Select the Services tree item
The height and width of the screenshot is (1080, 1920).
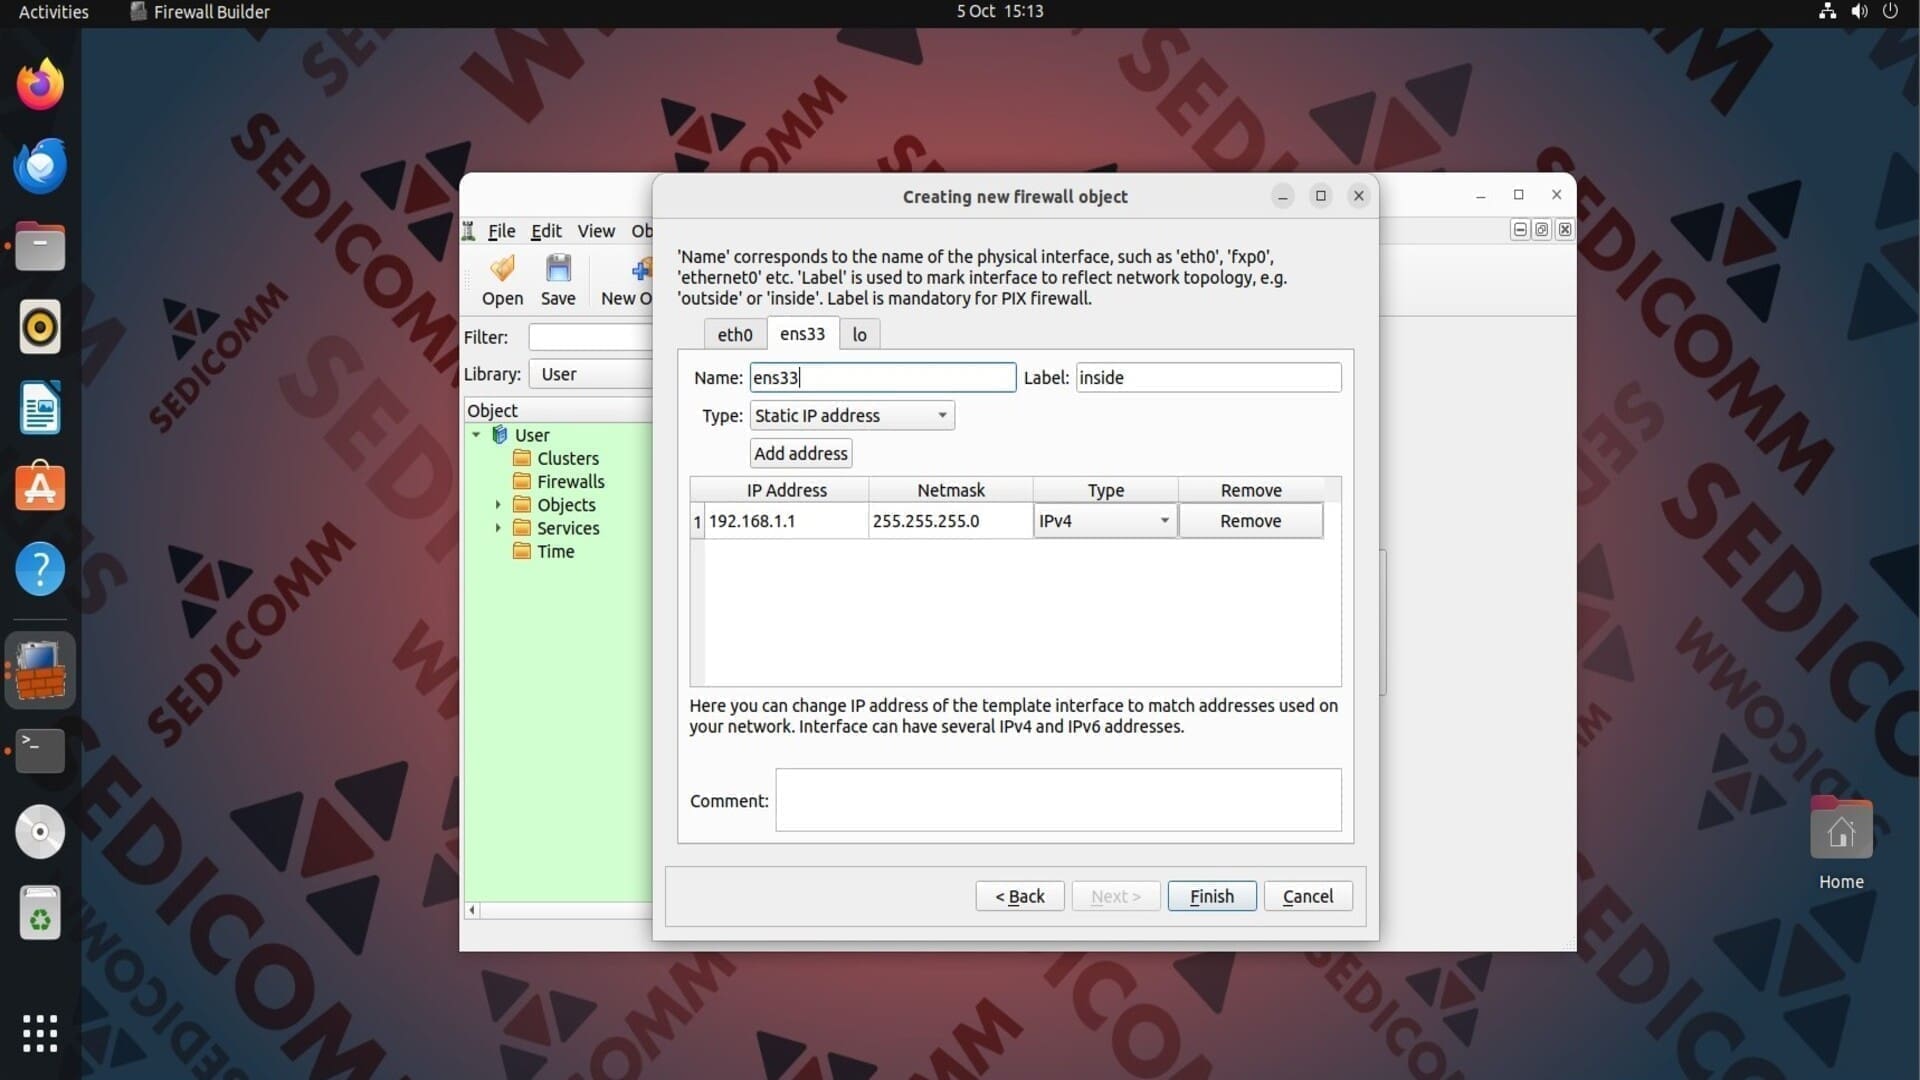[x=568, y=528]
